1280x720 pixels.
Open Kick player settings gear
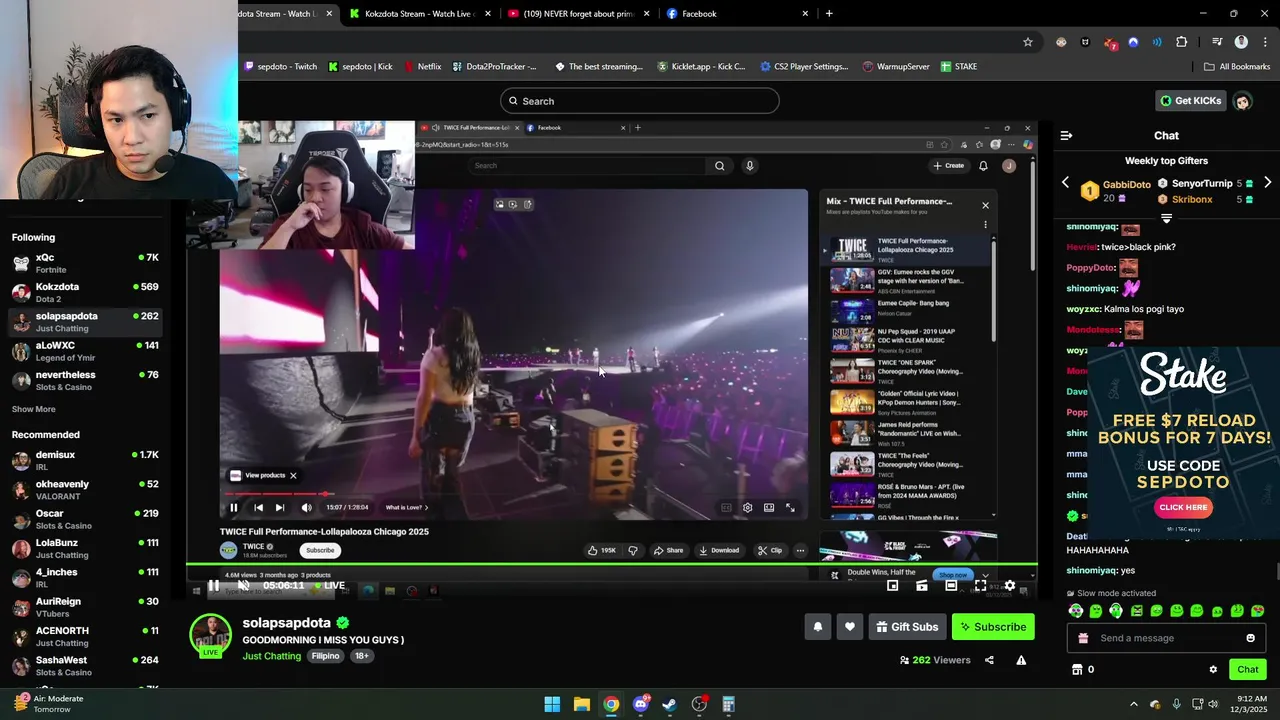[1010, 586]
